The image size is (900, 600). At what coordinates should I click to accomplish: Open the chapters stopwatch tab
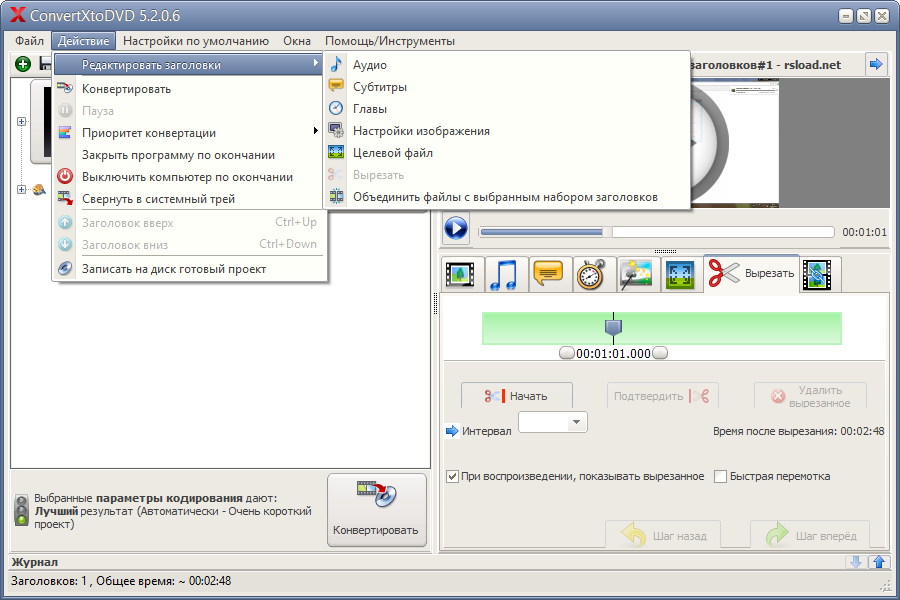coord(592,274)
